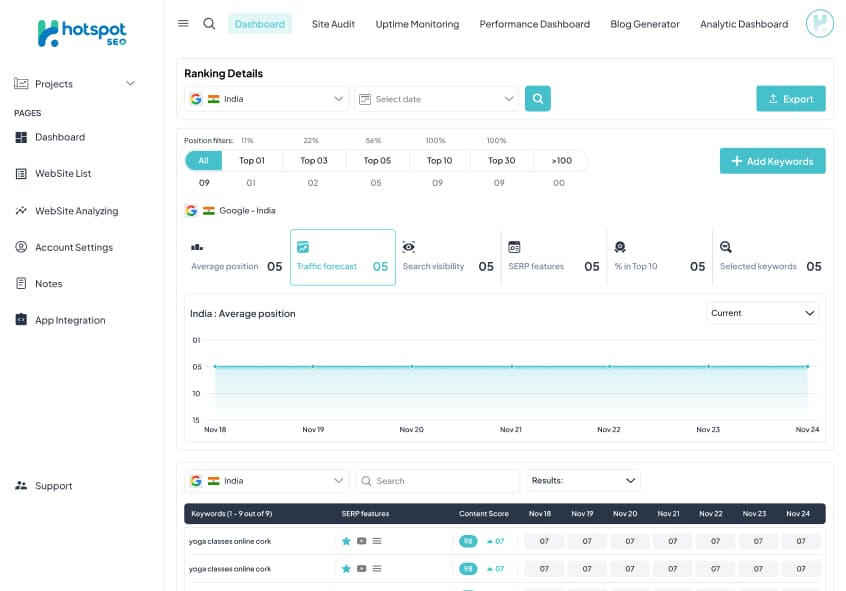Expand the Projects chevron in sidebar
846x591 pixels.
tap(131, 84)
